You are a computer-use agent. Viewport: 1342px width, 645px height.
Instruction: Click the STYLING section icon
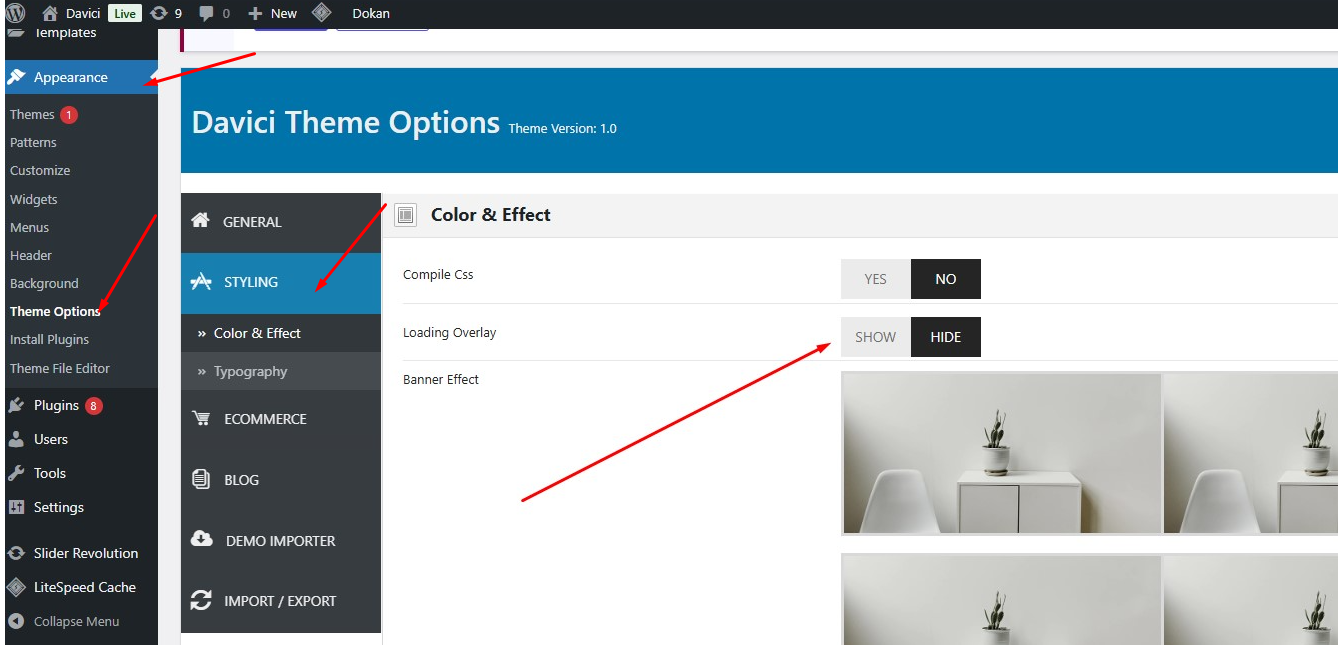pos(201,282)
